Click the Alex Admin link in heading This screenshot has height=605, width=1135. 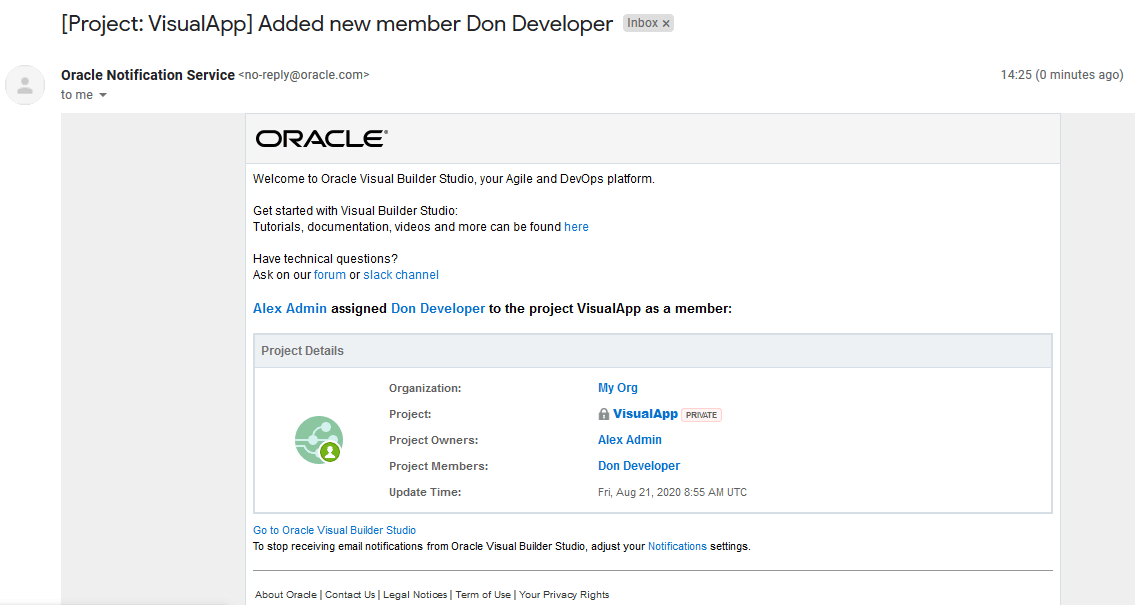coord(290,309)
